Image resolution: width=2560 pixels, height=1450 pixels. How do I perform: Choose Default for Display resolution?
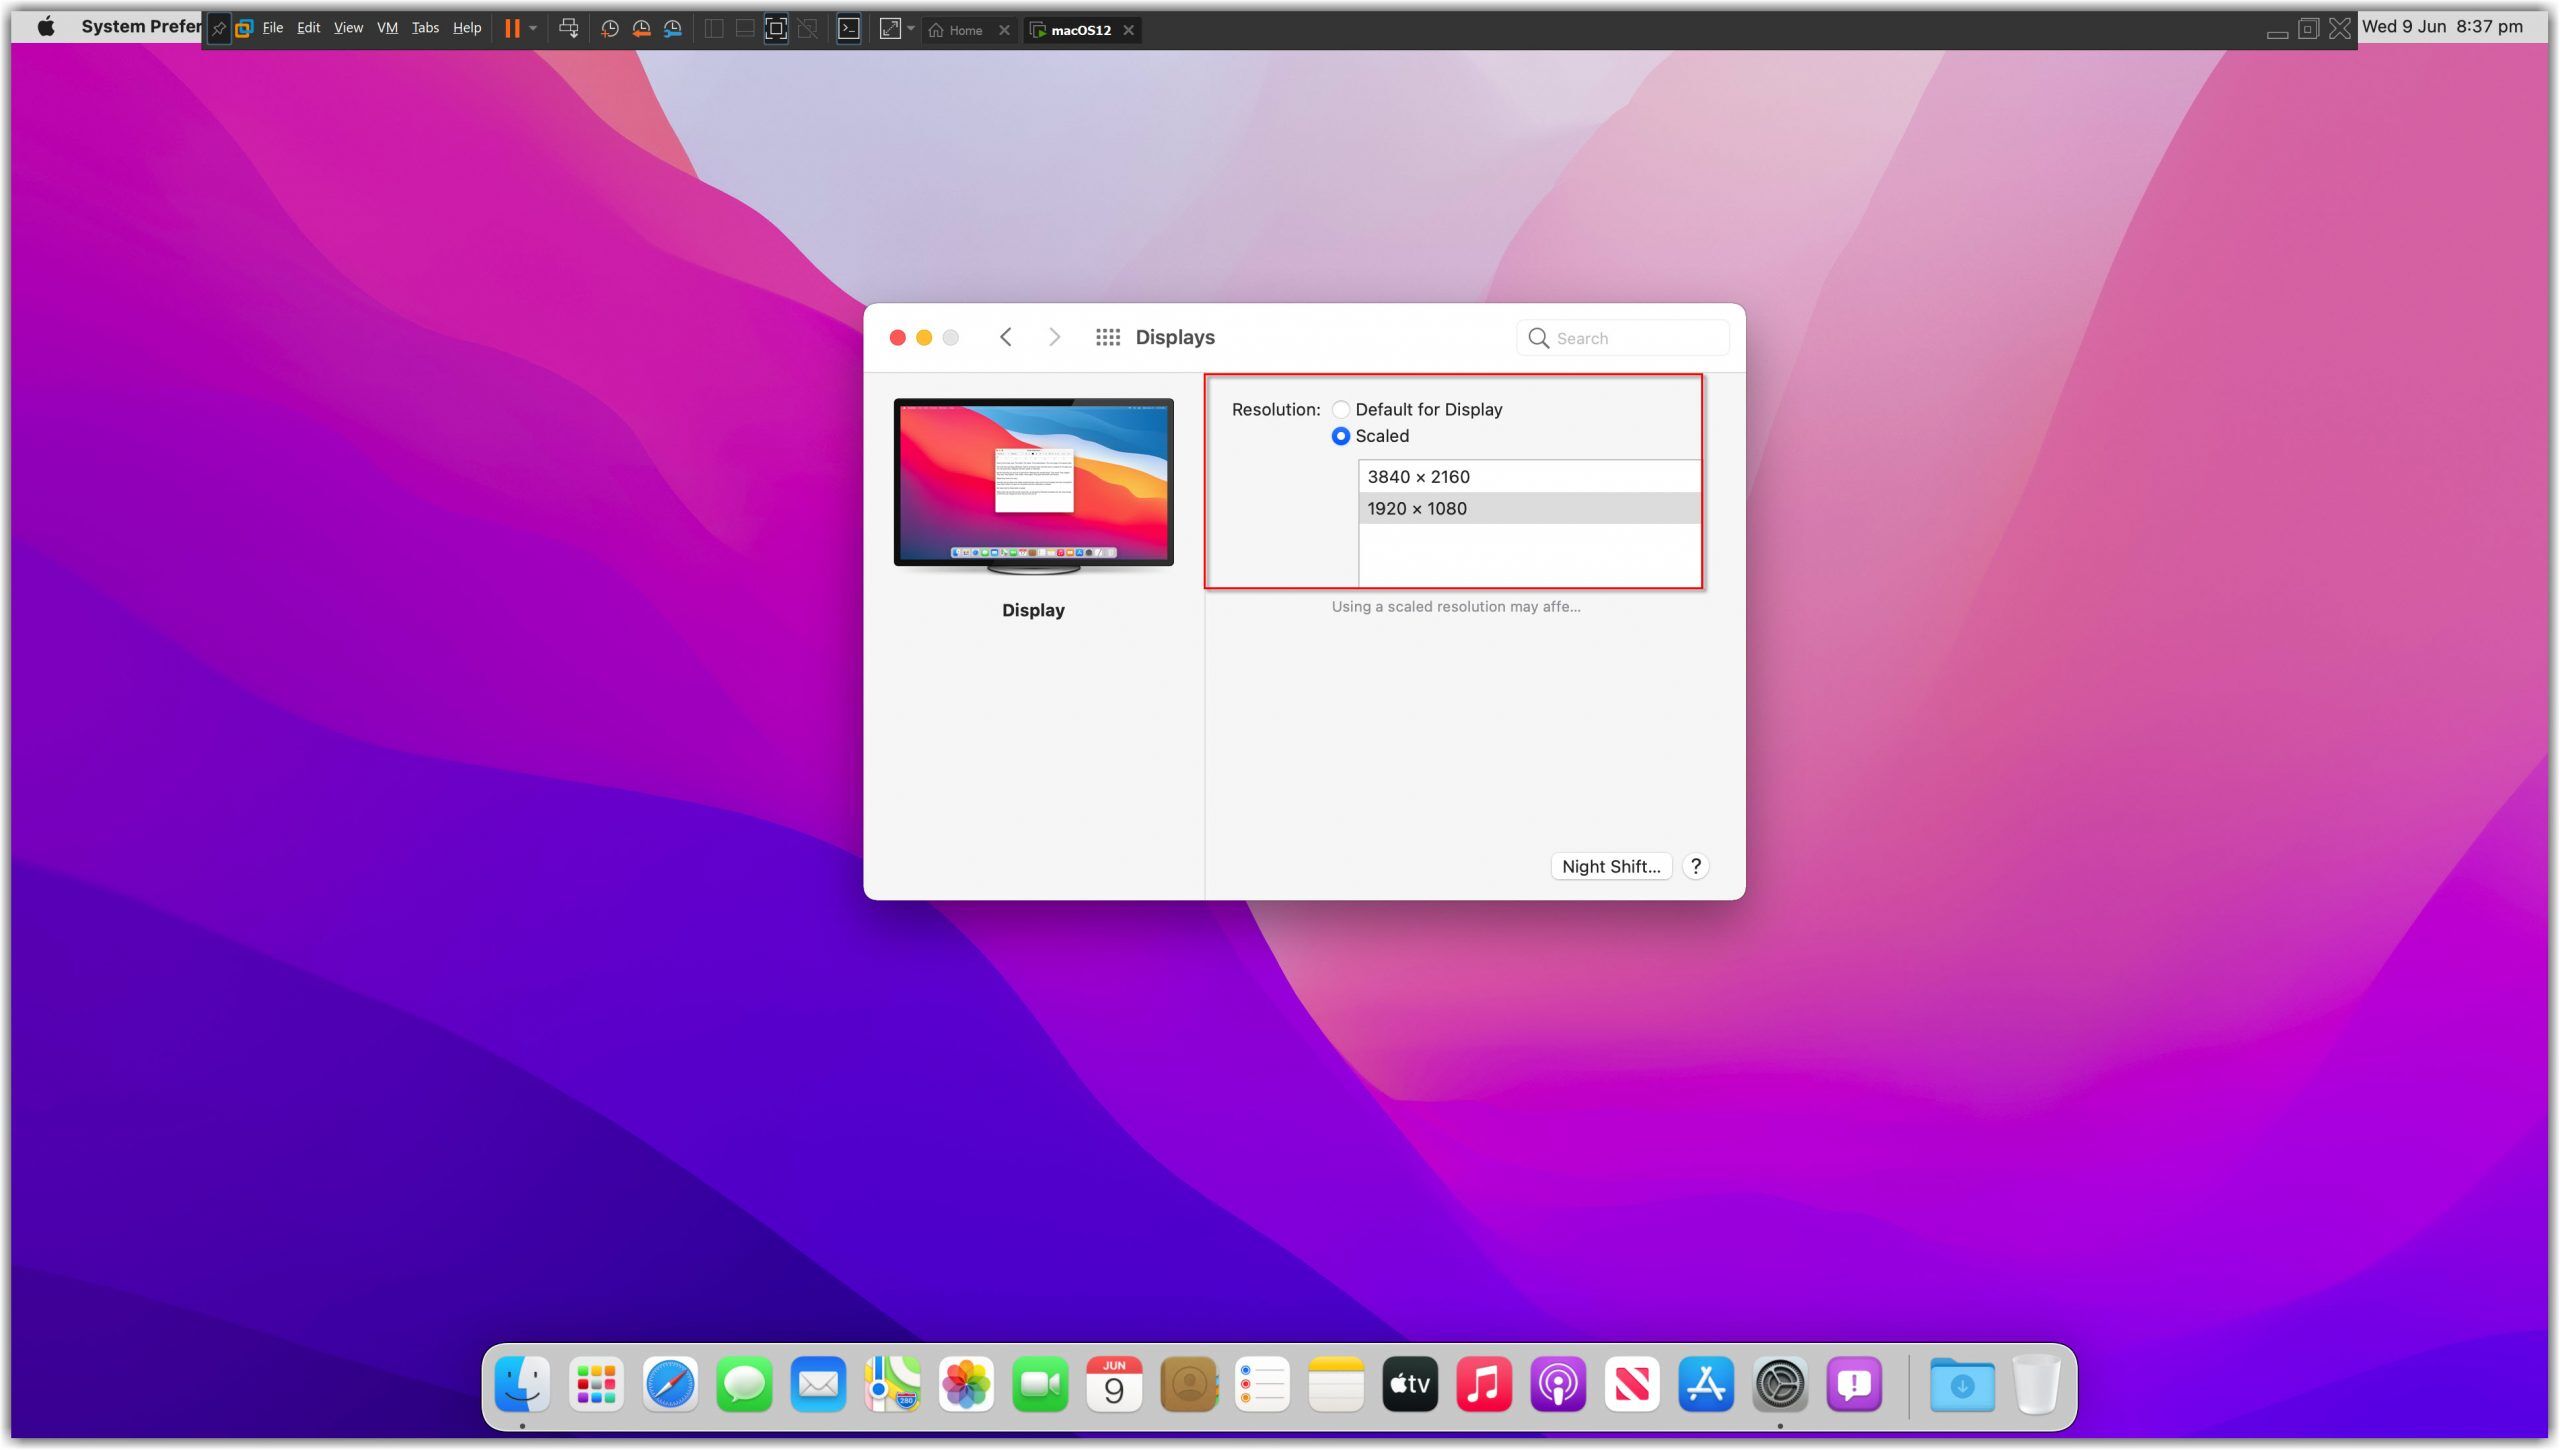1342,409
